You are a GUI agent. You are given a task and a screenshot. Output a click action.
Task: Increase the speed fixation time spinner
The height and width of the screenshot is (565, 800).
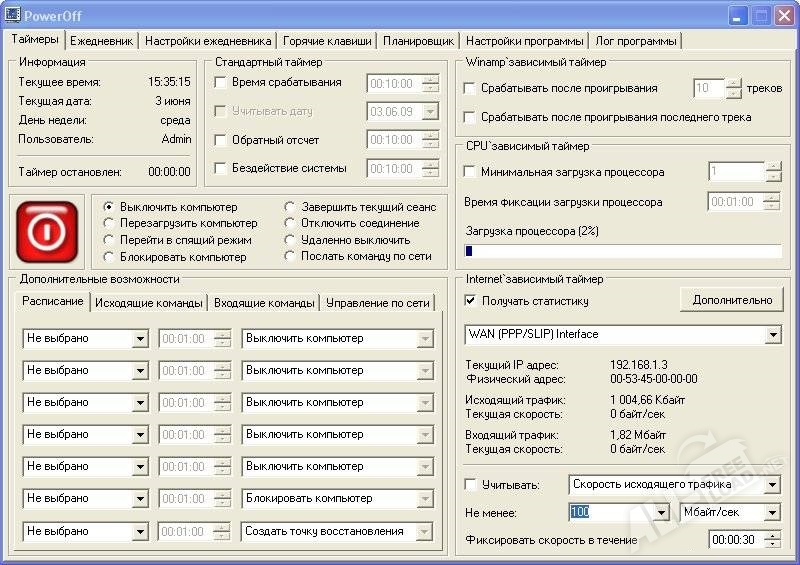pyautogui.click(x=771, y=535)
